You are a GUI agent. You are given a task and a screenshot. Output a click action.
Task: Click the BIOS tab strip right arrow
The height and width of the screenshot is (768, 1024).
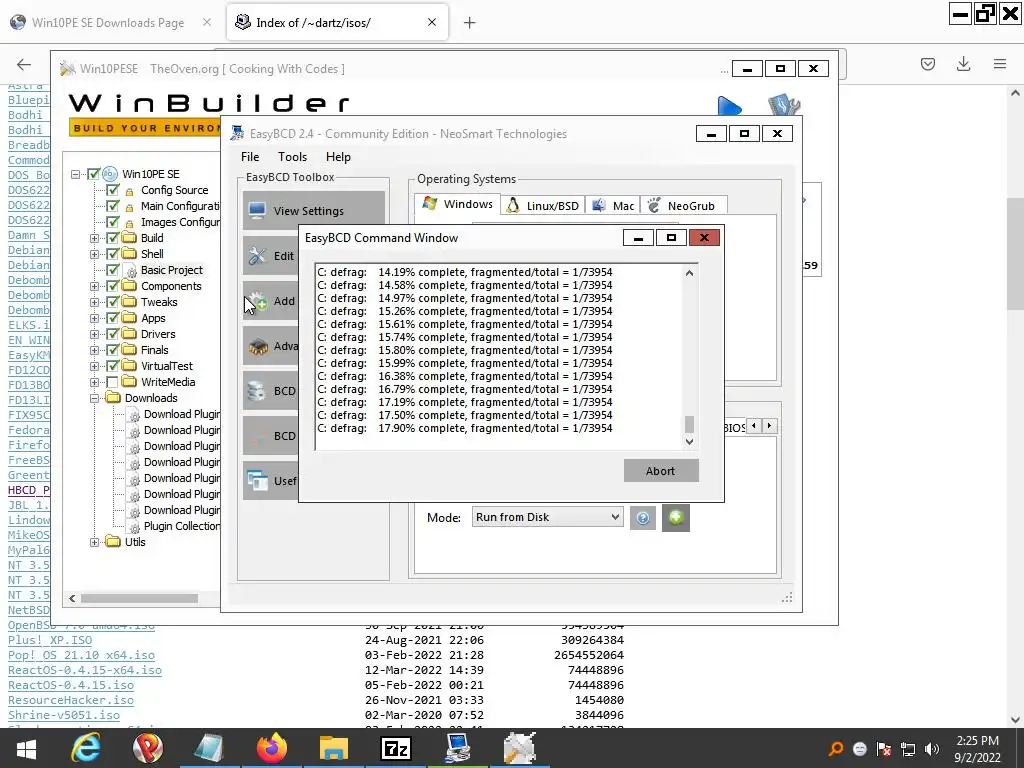[x=769, y=426]
